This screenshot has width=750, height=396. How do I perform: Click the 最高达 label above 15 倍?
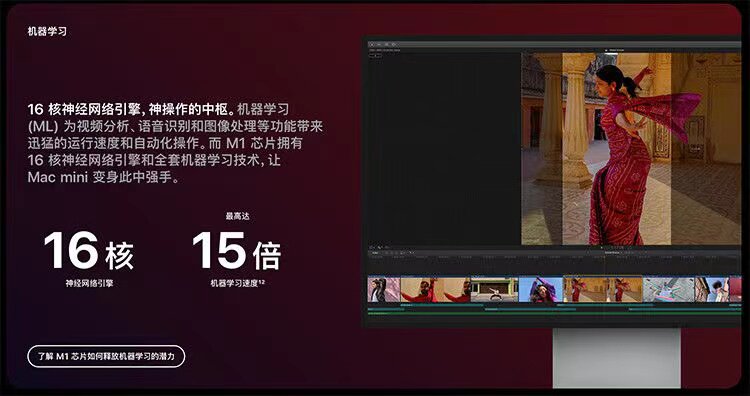[237, 216]
